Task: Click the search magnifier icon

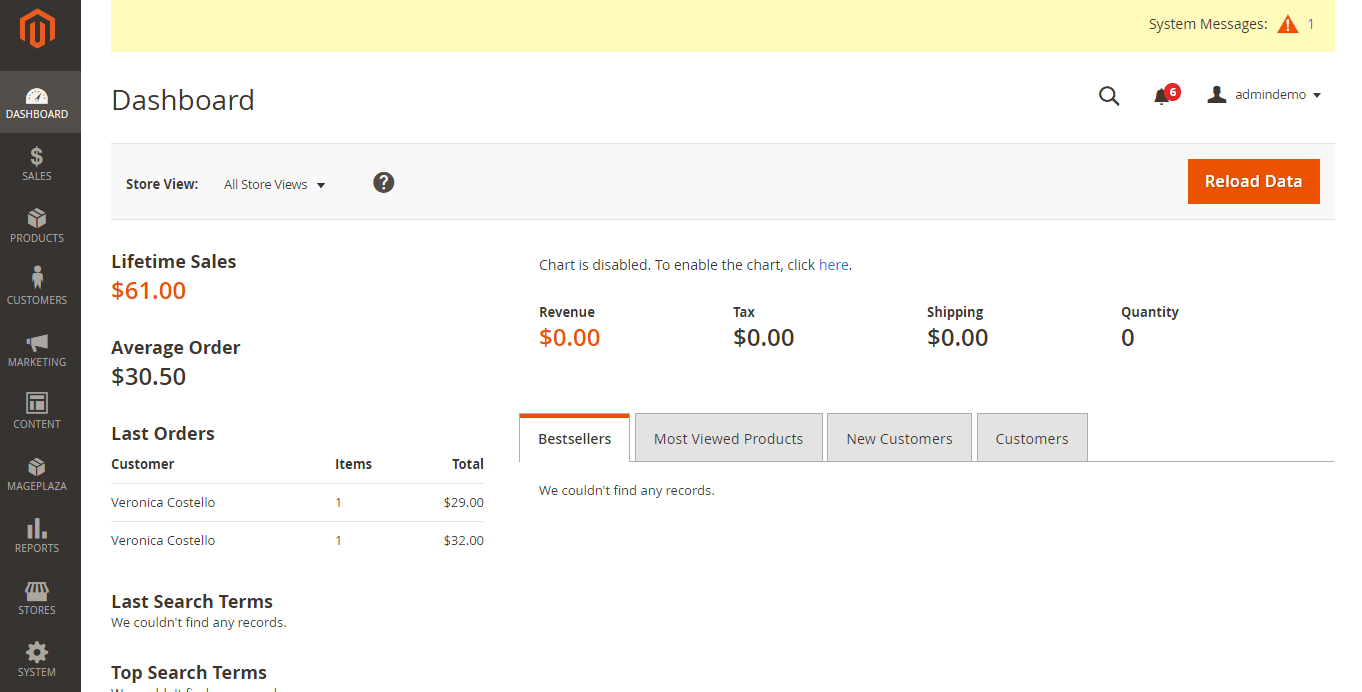Action: 1109,96
